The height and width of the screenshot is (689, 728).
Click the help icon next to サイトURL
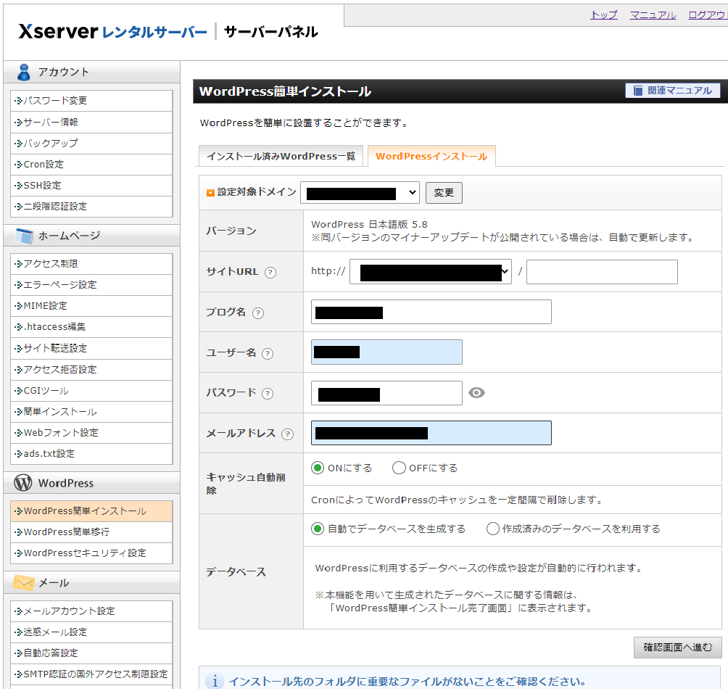click(x=270, y=273)
